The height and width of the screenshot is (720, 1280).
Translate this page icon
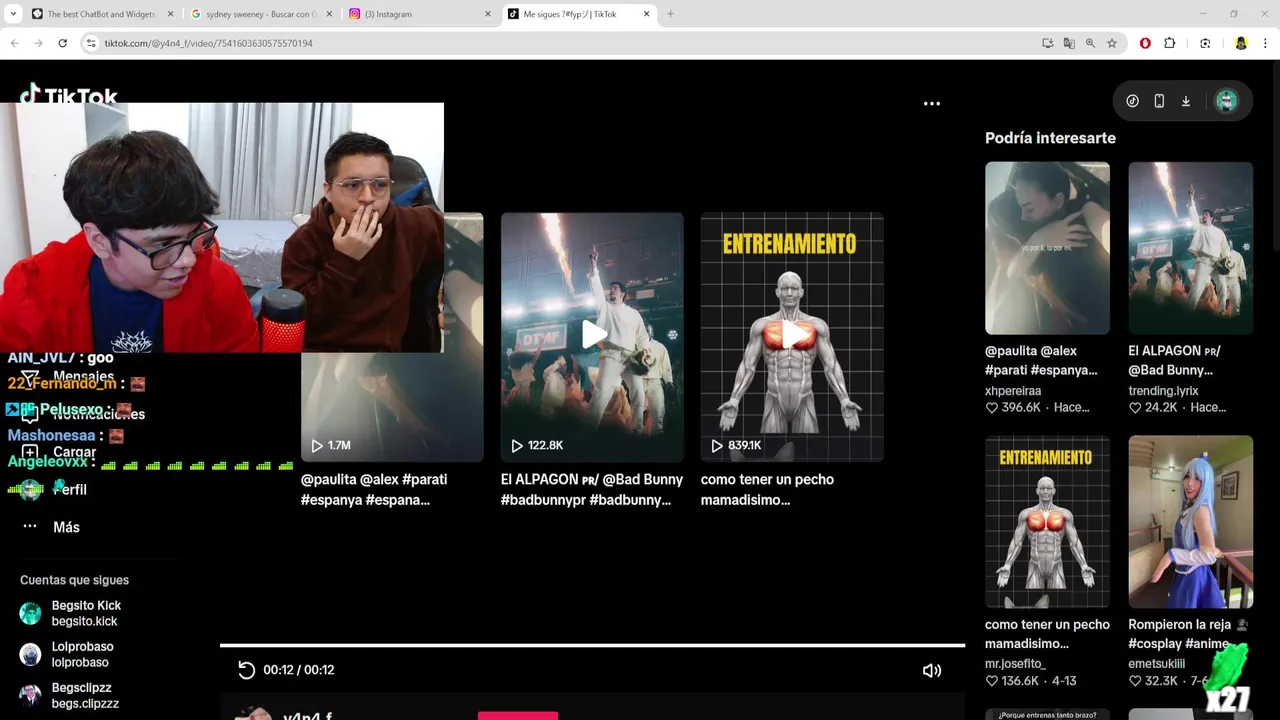click(x=1069, y=43)
